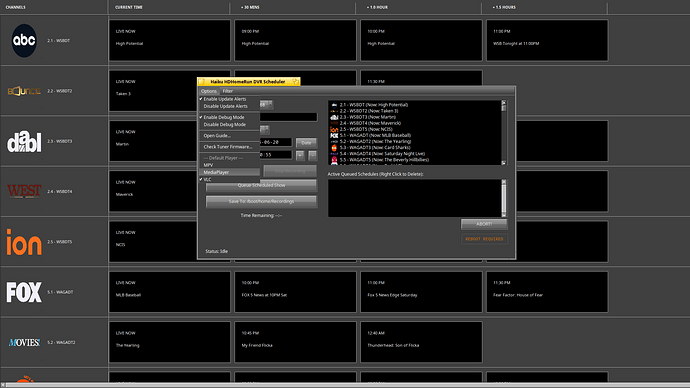Click the ion channel logo in guide
The height and width of the screenshot is (388, 690).
pos(24,242)
